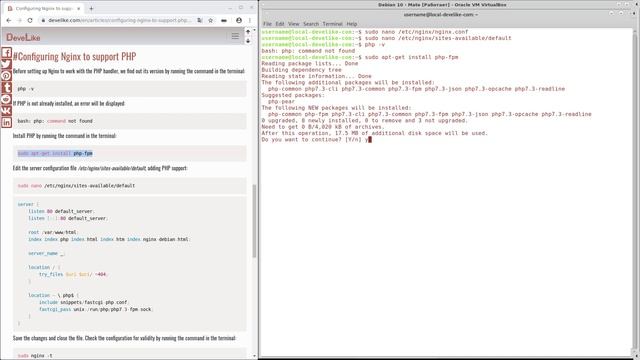Click the scroll-to-top arrow on the page
Screen dimensions: 640x360
coord(248,31)
